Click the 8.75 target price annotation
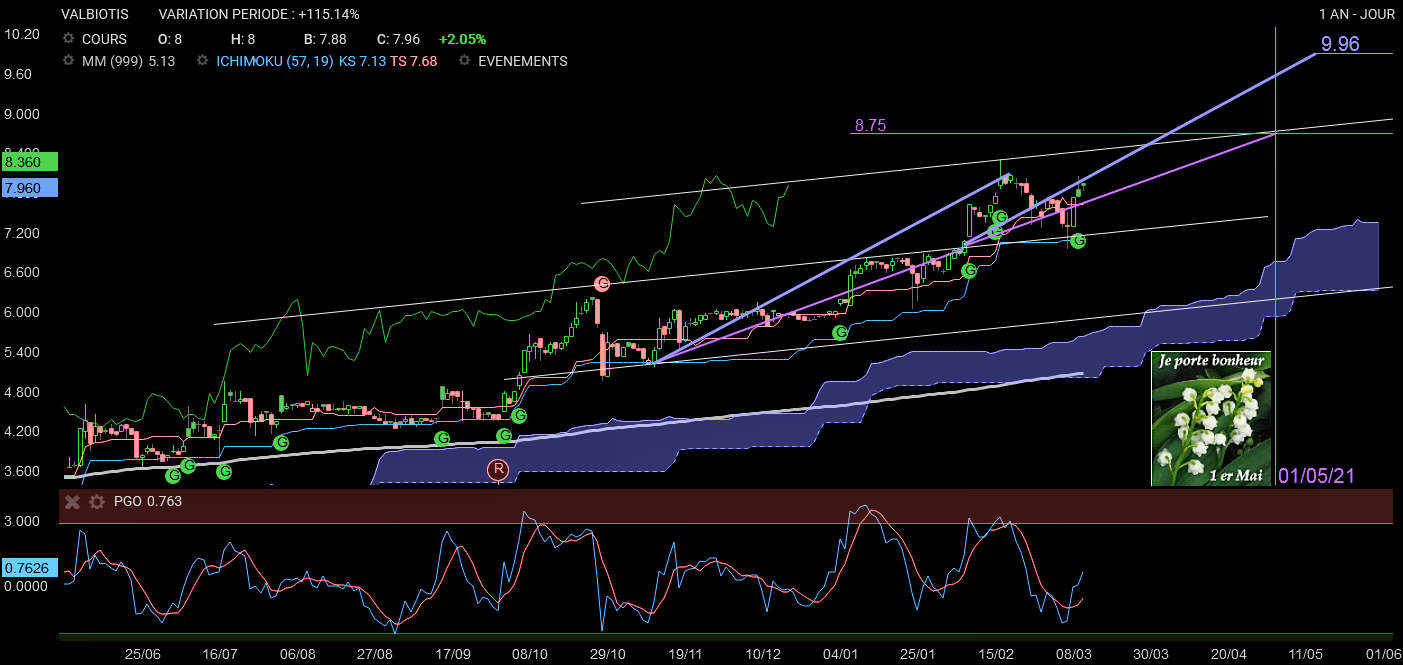 pyautogui.click(x=870, y=126)
